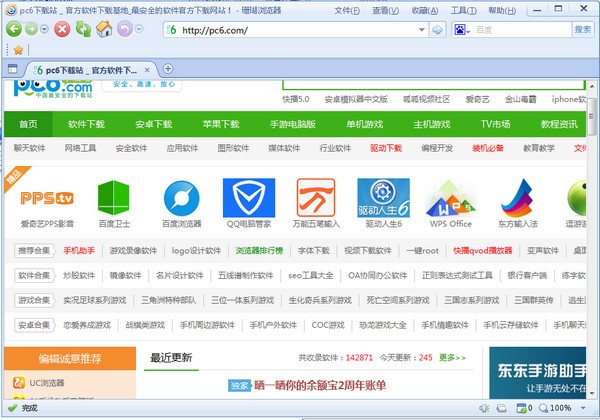Click the 安卓模拟器中文版 hot search link
Viewport: 600px width, 420px height.
click(356, 99)
